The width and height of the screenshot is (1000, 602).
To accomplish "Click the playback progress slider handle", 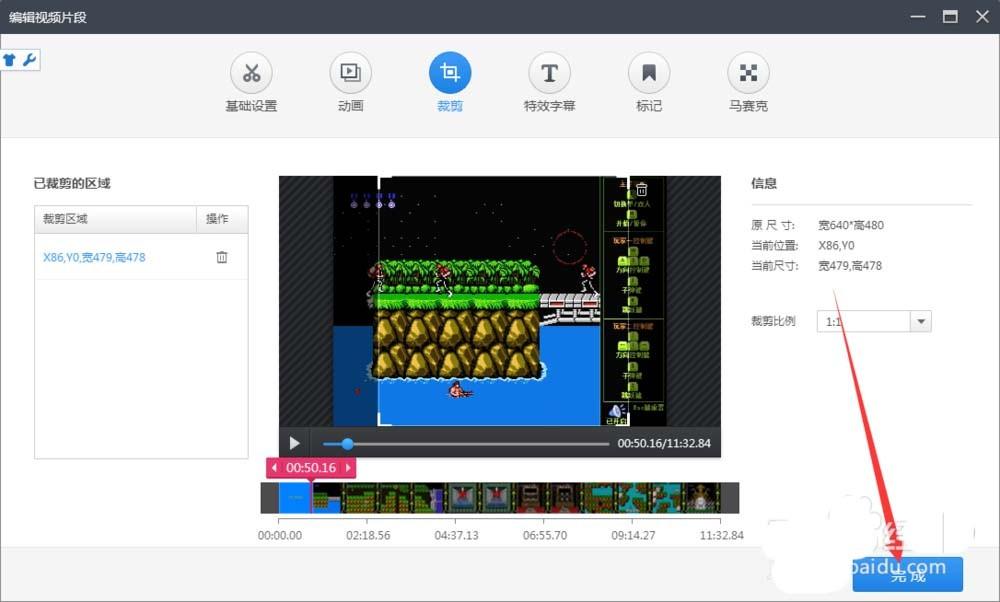I will point(346,443).
